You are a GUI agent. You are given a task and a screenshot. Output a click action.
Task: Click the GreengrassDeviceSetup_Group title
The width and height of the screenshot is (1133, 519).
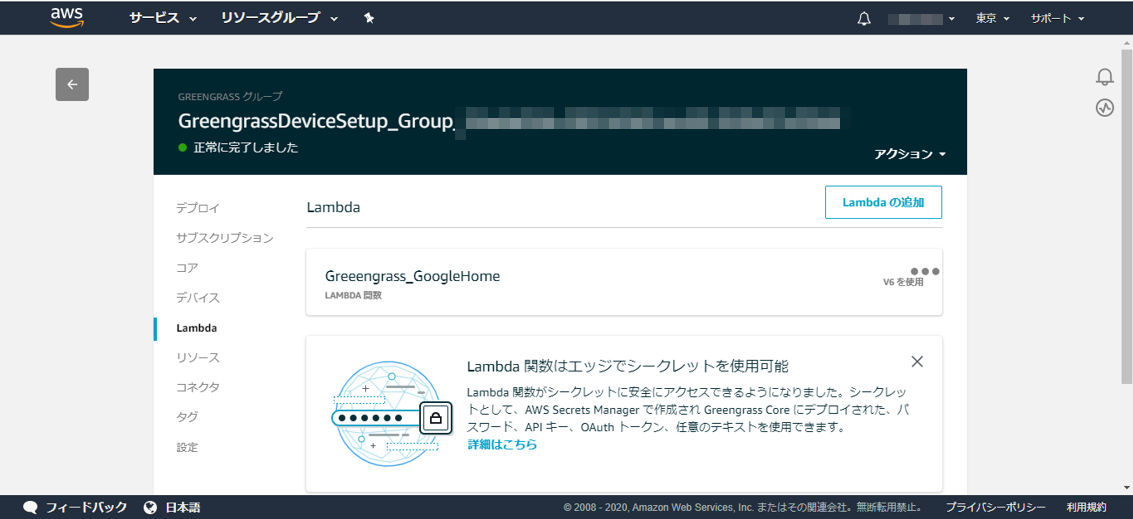click(x=316, y=120)
